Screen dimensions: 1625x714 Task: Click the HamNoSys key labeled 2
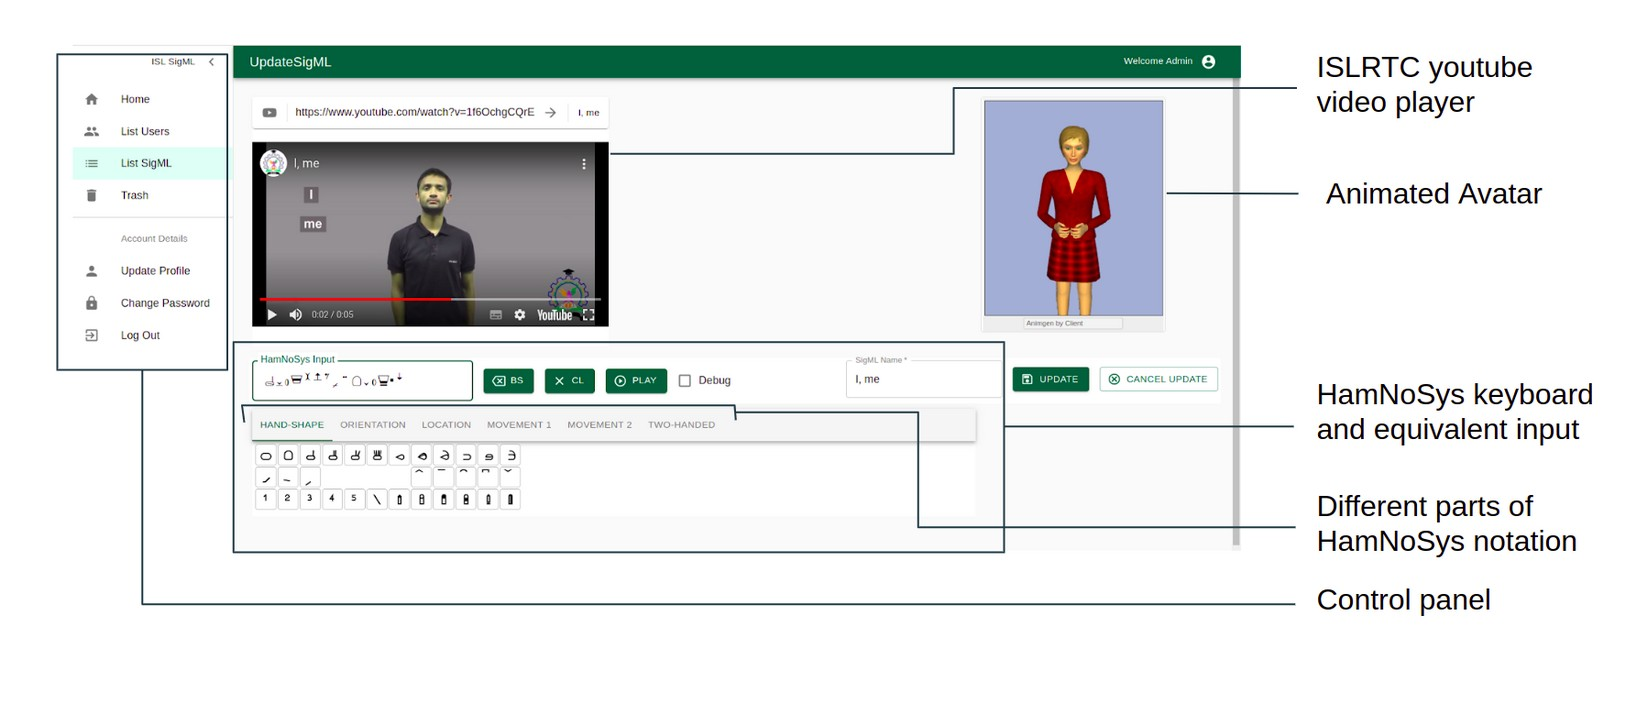288,499
